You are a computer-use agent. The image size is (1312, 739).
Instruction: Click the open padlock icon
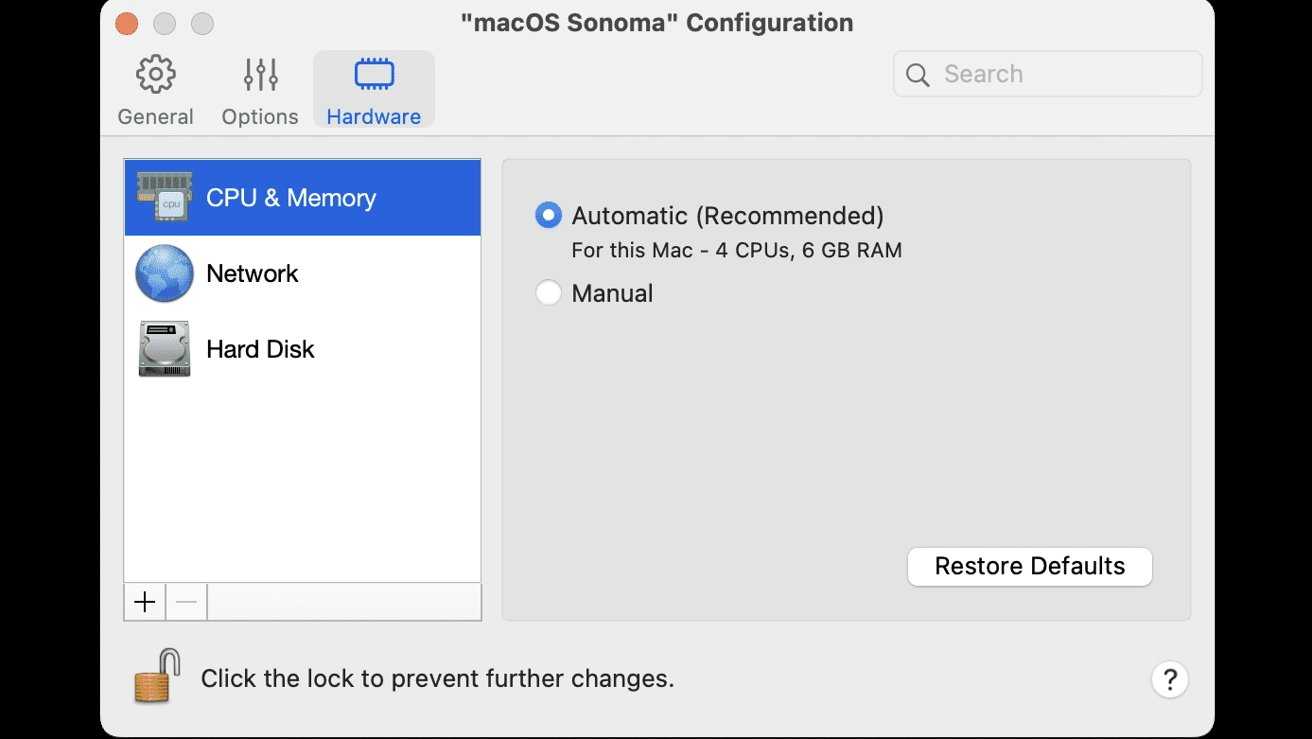(157, 675)
